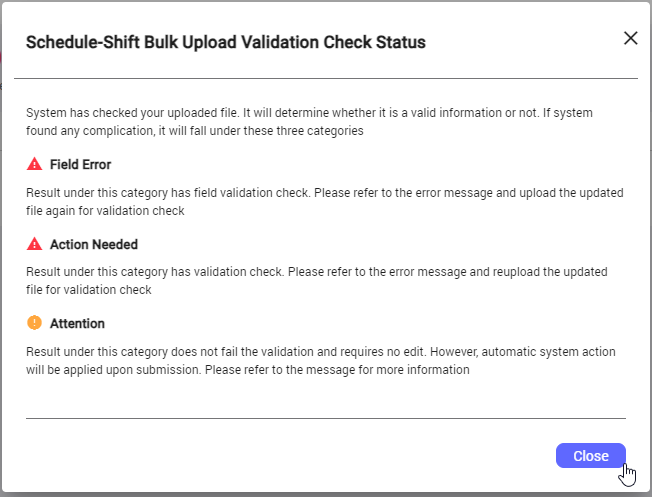Click "requires no edit" in the Attention description

pos(383,352)
